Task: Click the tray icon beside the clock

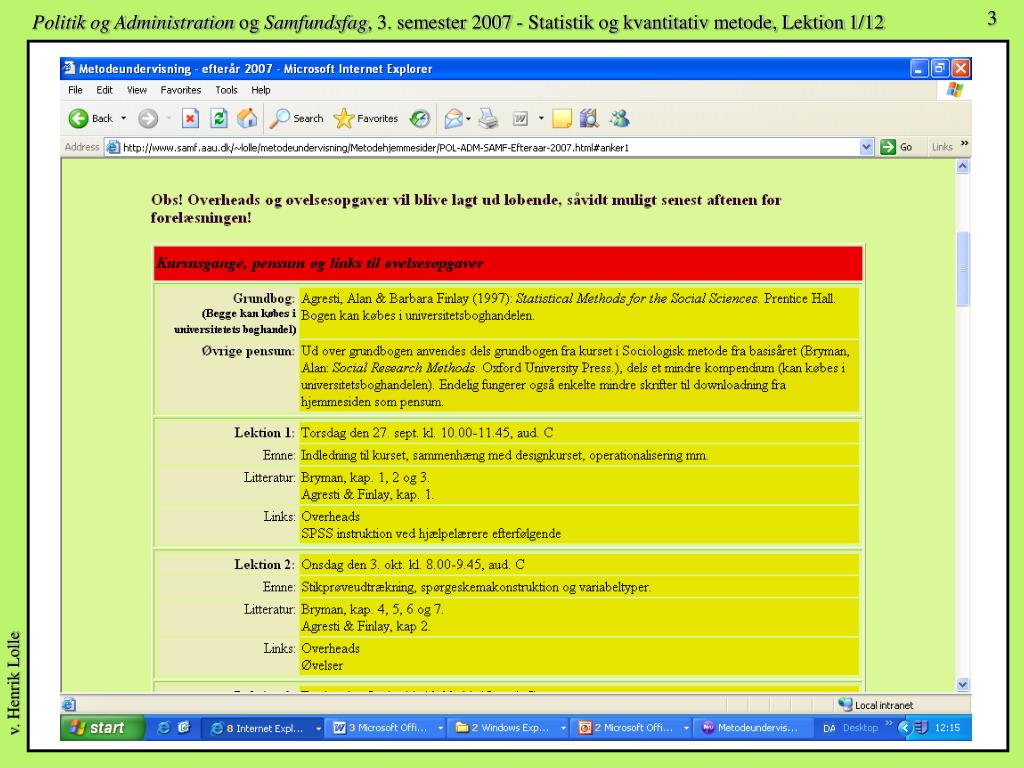Action: [x=921, y=728]
